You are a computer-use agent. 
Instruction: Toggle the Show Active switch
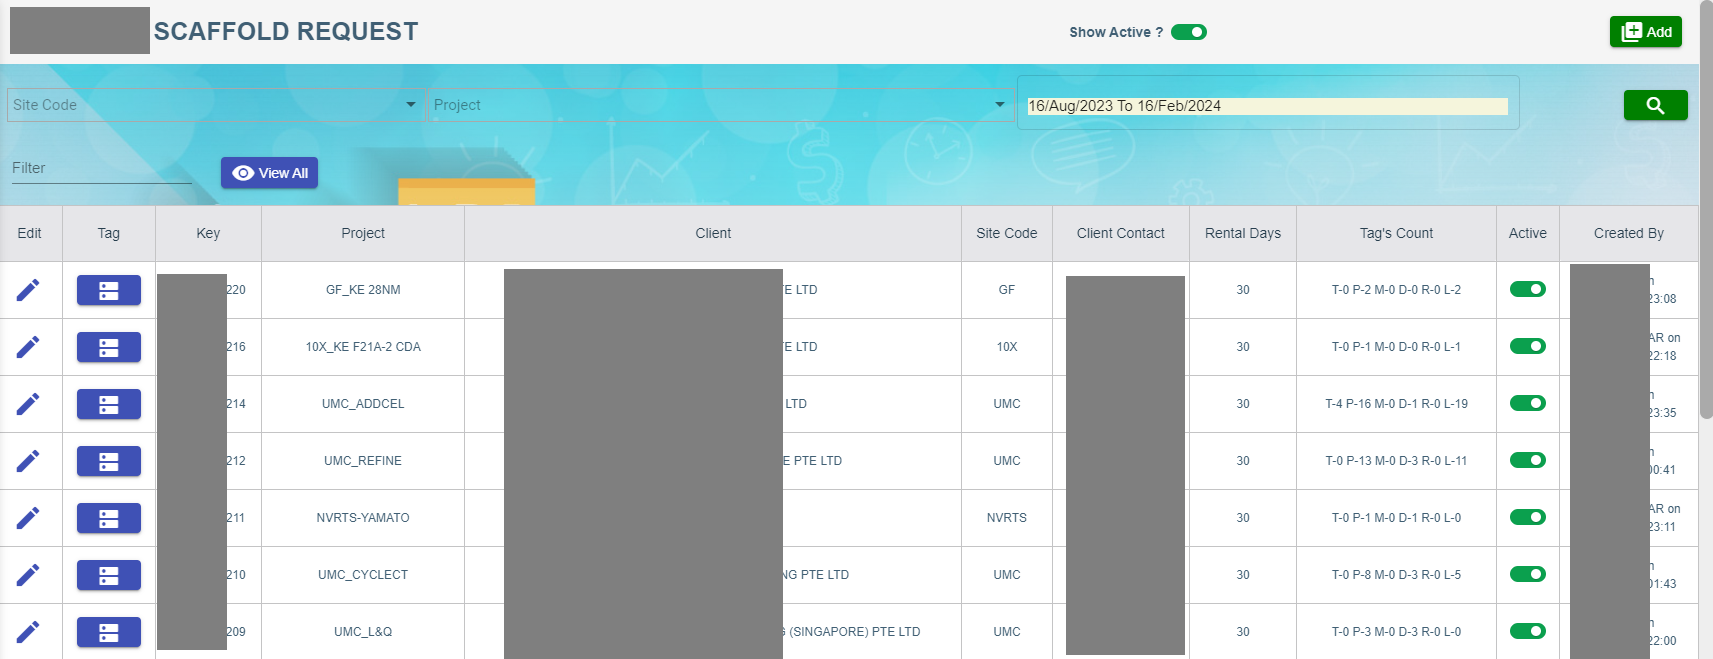click(x=1189, y=32)
